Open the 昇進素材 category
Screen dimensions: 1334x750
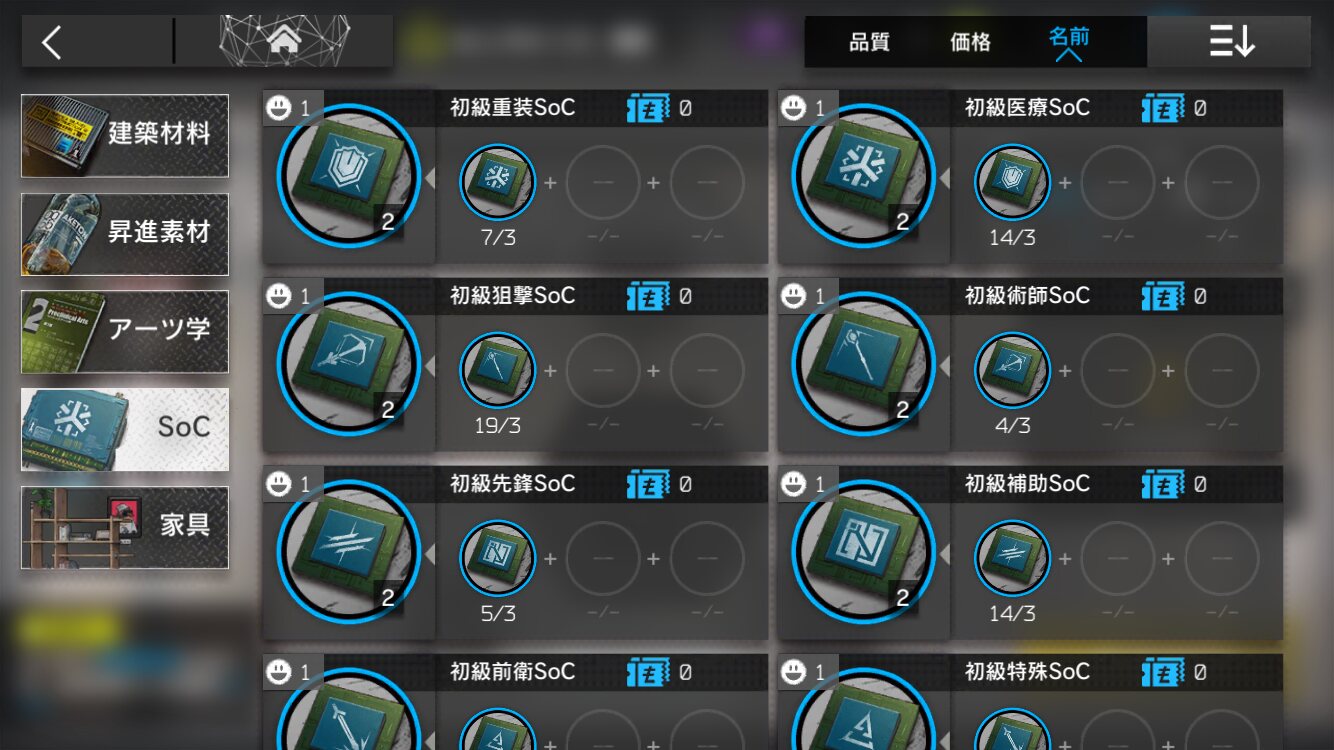125,233
